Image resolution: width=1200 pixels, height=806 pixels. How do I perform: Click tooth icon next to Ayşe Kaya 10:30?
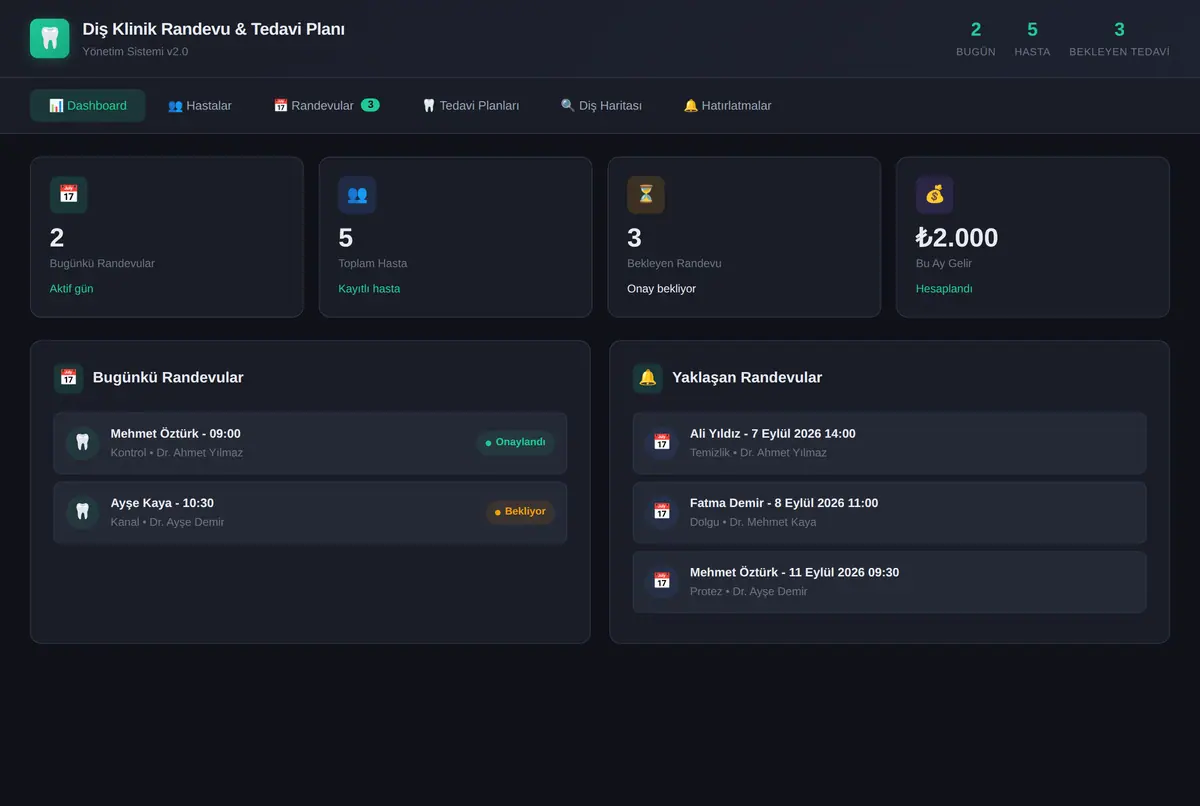[82, 512]
